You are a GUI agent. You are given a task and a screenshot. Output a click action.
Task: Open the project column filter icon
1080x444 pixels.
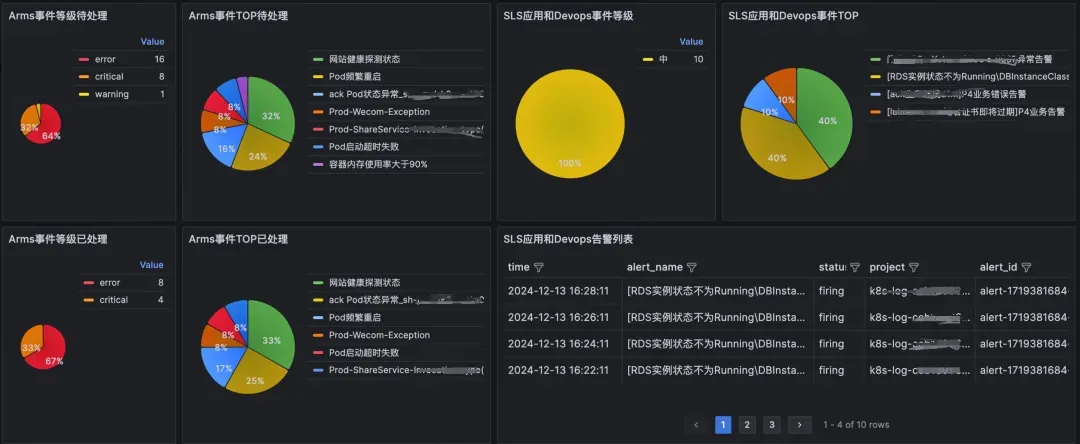coord(914,267)
